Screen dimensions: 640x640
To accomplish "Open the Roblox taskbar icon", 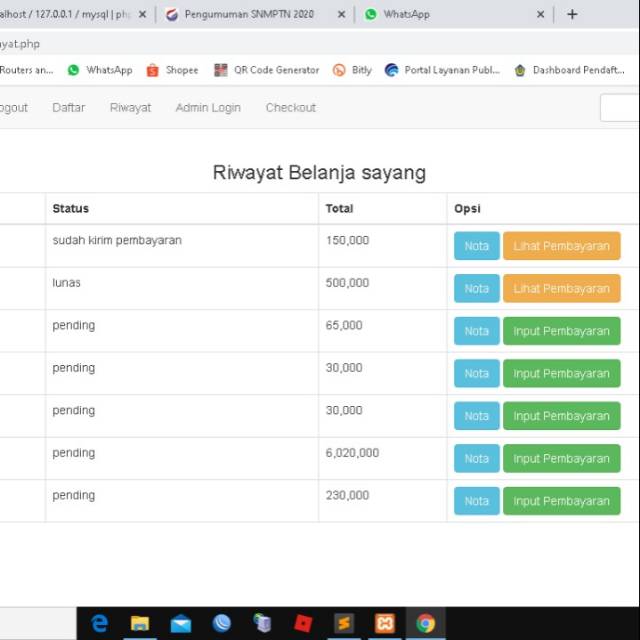I will point(303,624).
